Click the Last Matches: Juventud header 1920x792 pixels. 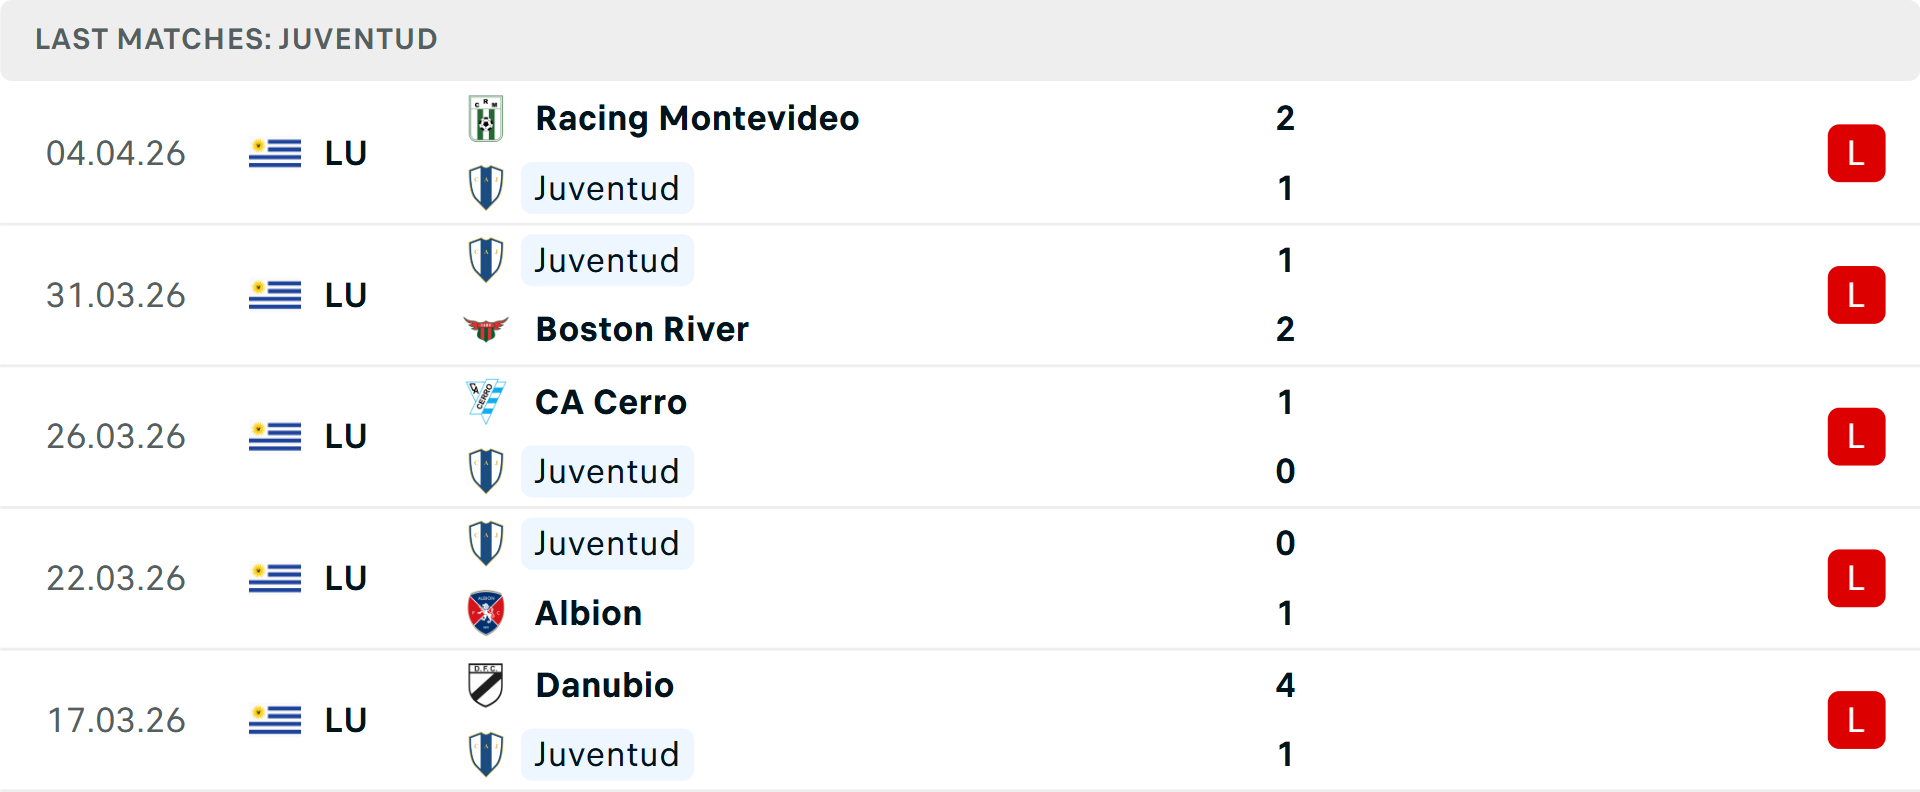[x=236, y=39]
